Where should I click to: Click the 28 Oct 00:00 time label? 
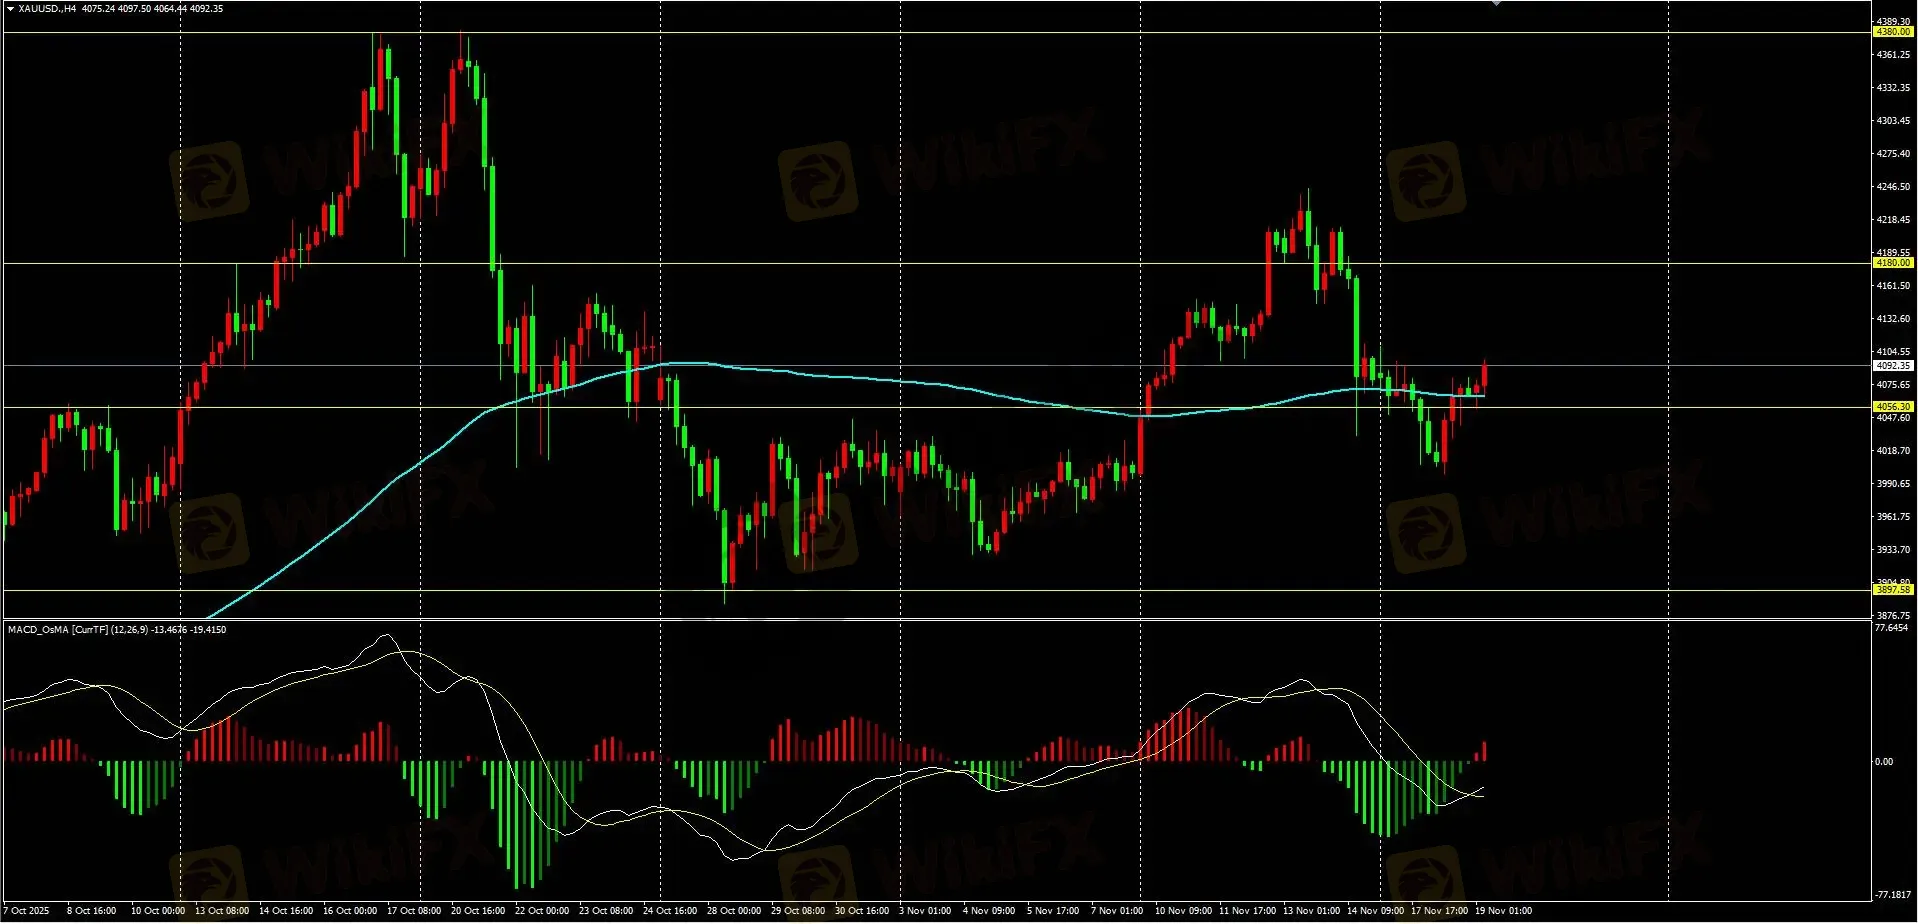click(x=734, y=911)
